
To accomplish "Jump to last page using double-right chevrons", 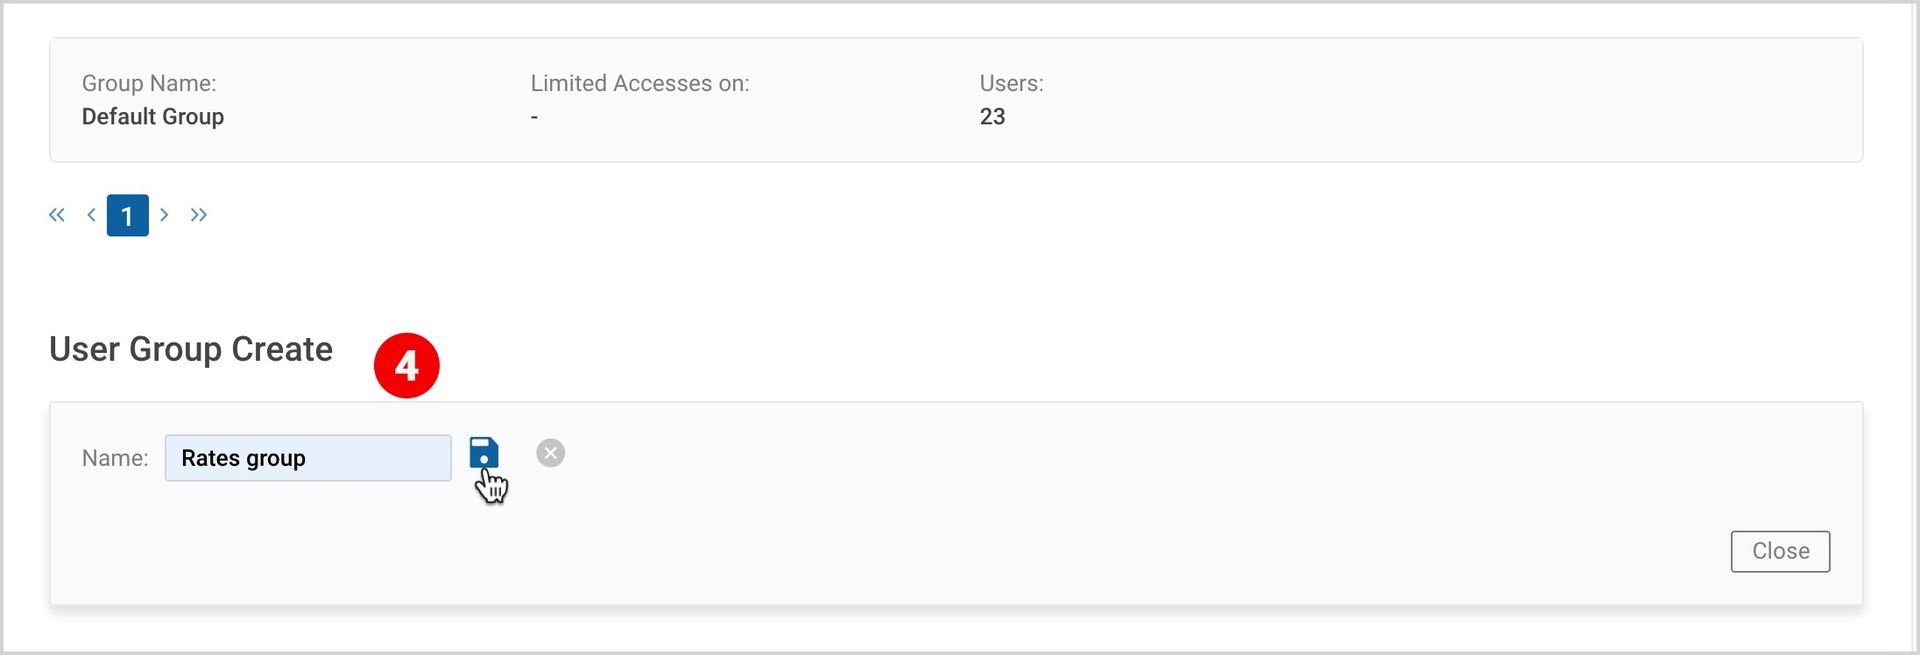I will tap(199, 215).
